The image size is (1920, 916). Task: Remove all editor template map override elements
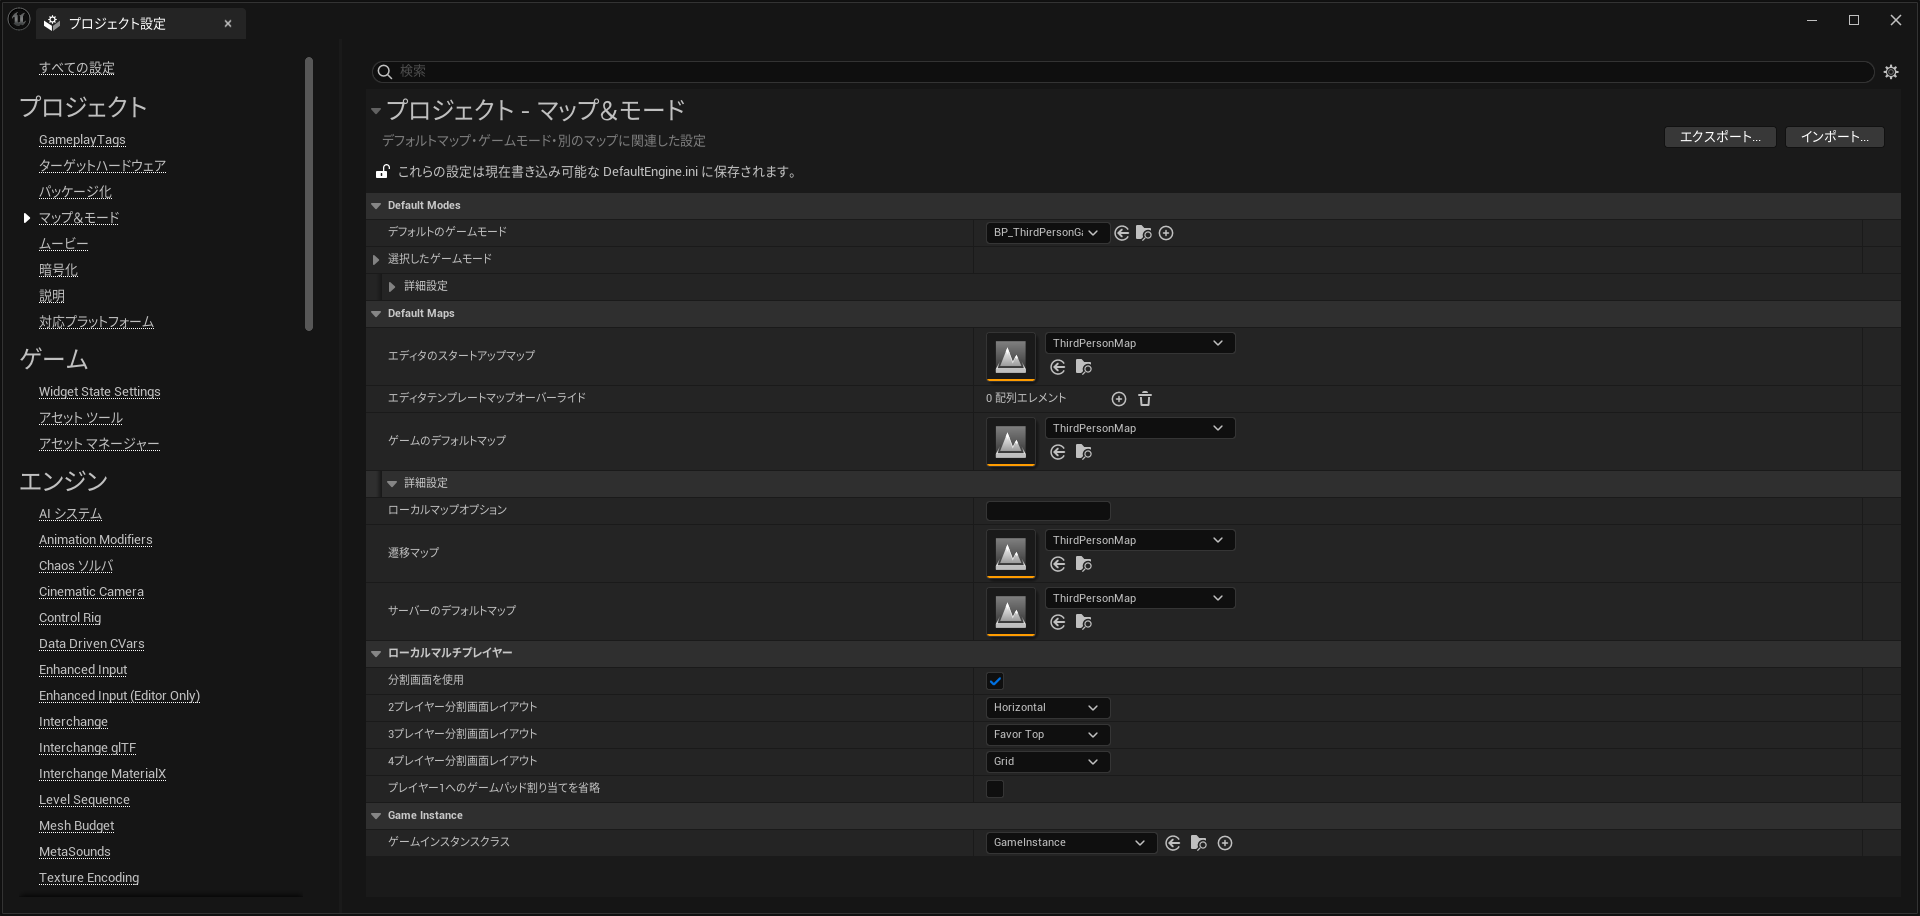[1145, 399]
